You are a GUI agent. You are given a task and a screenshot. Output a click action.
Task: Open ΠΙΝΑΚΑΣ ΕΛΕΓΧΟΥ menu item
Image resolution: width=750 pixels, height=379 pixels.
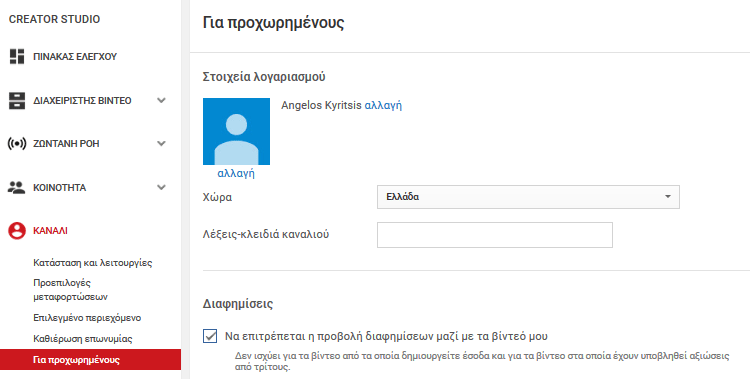click(75, 56)
